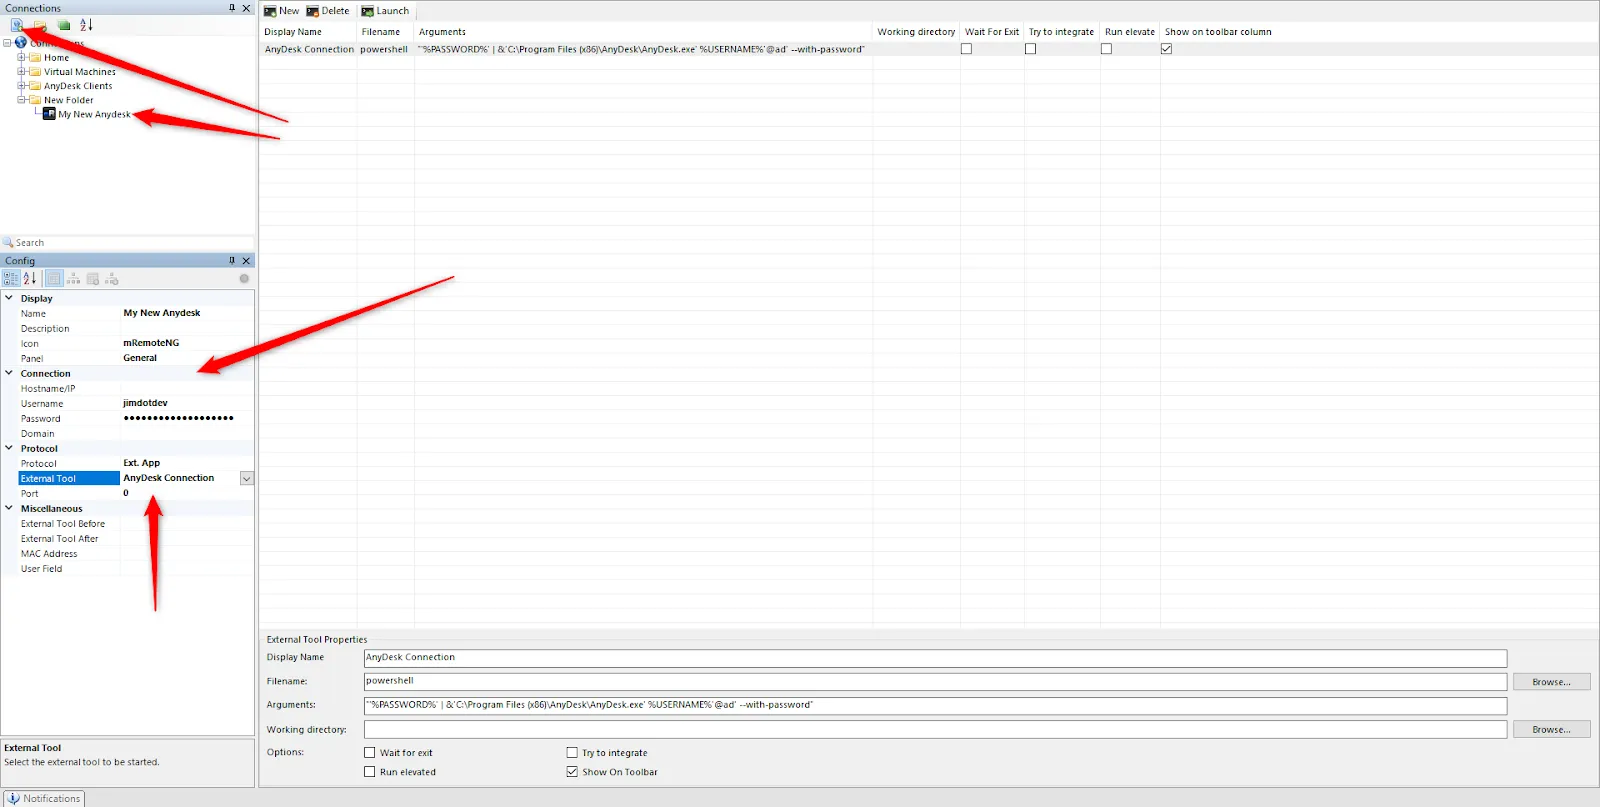The image size is (1600, 807).
Task: Create a New external tool
Action: pyautogui.click(x=281, y=11)
